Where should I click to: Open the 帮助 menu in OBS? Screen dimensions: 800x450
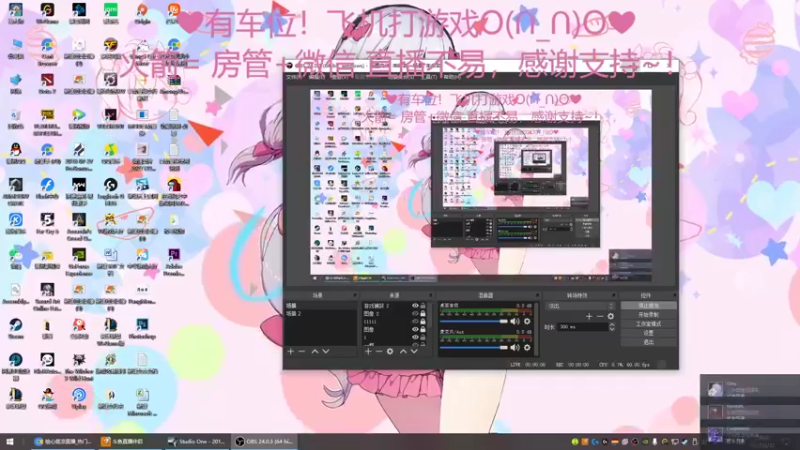click(x=452, y=77)
